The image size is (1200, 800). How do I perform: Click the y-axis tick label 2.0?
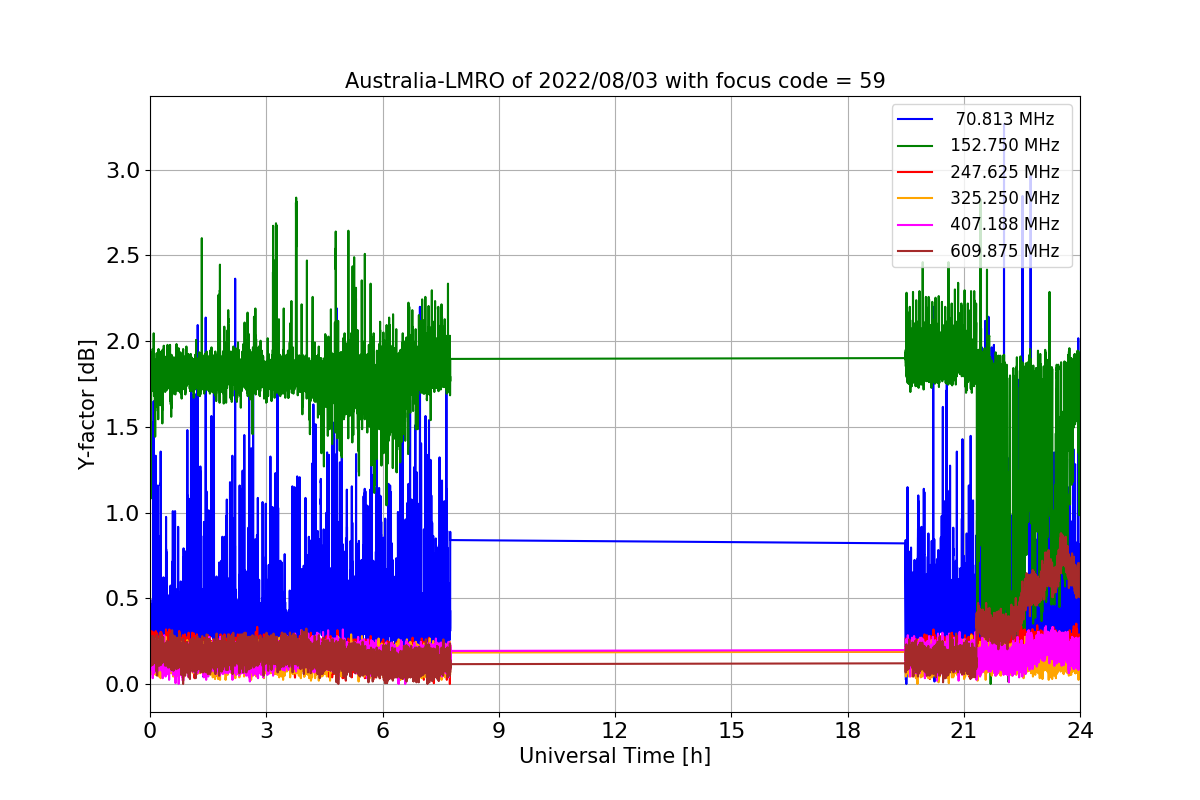(x=123, y=342)
